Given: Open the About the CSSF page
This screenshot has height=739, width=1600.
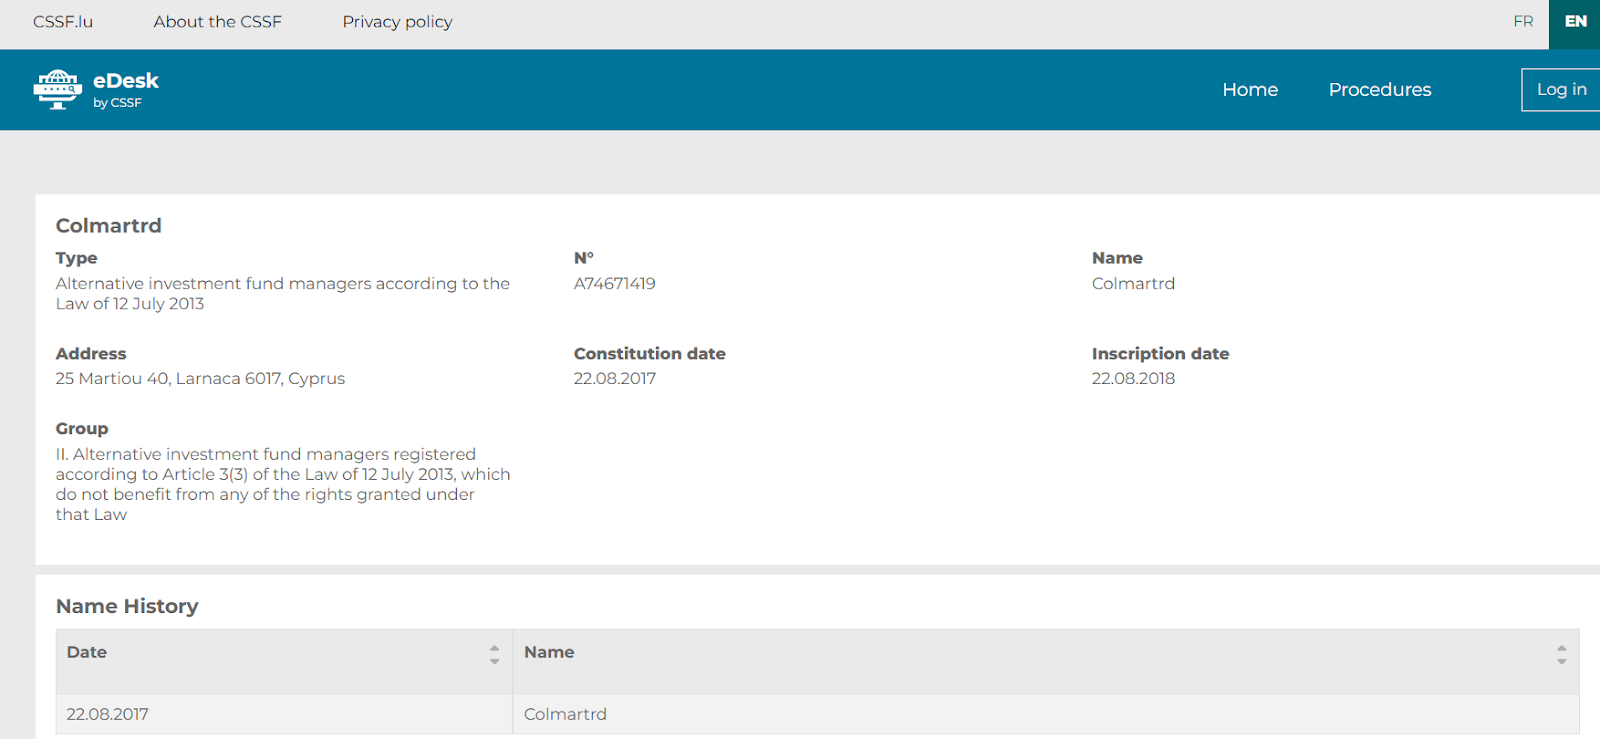Looking at the screenshot, I should tap(217, 22).
